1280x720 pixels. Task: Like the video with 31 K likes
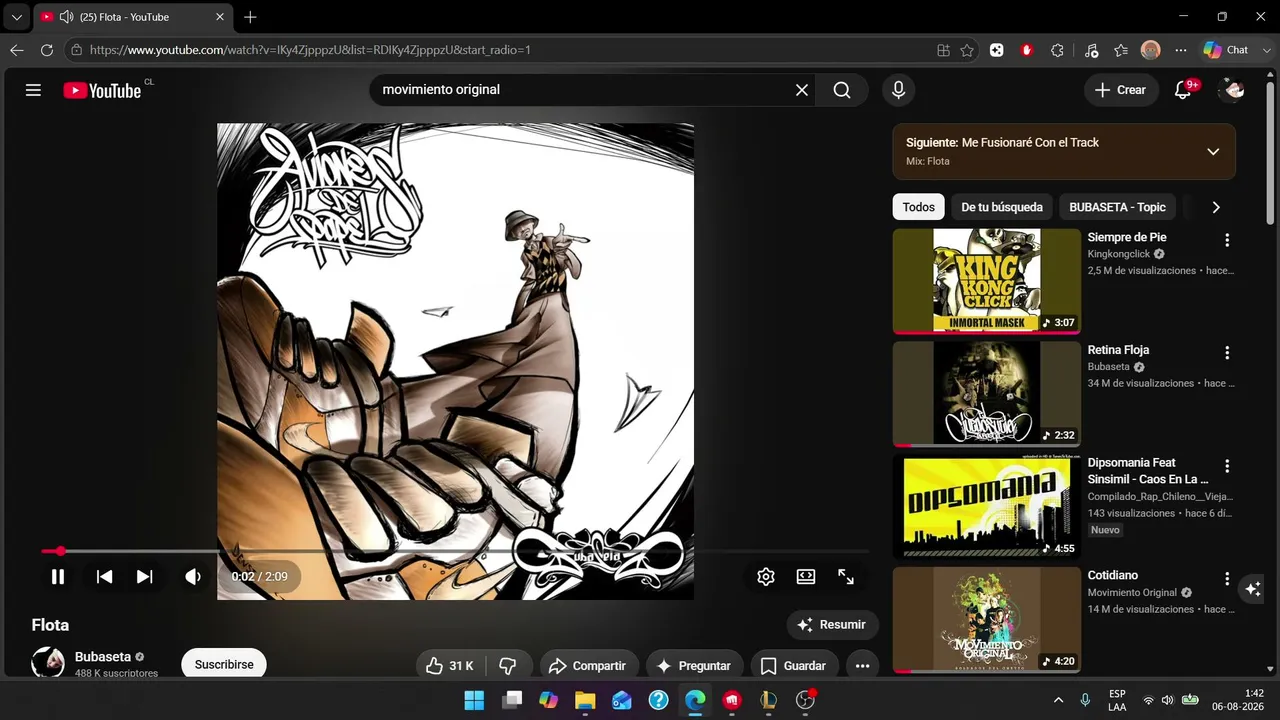point(450,666)
